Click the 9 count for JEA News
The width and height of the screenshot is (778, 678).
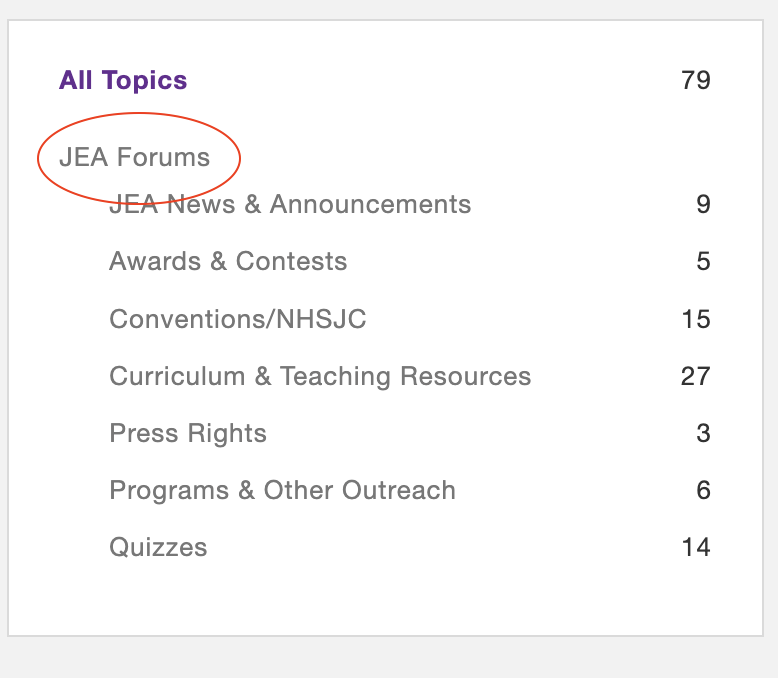coord(703,205)
